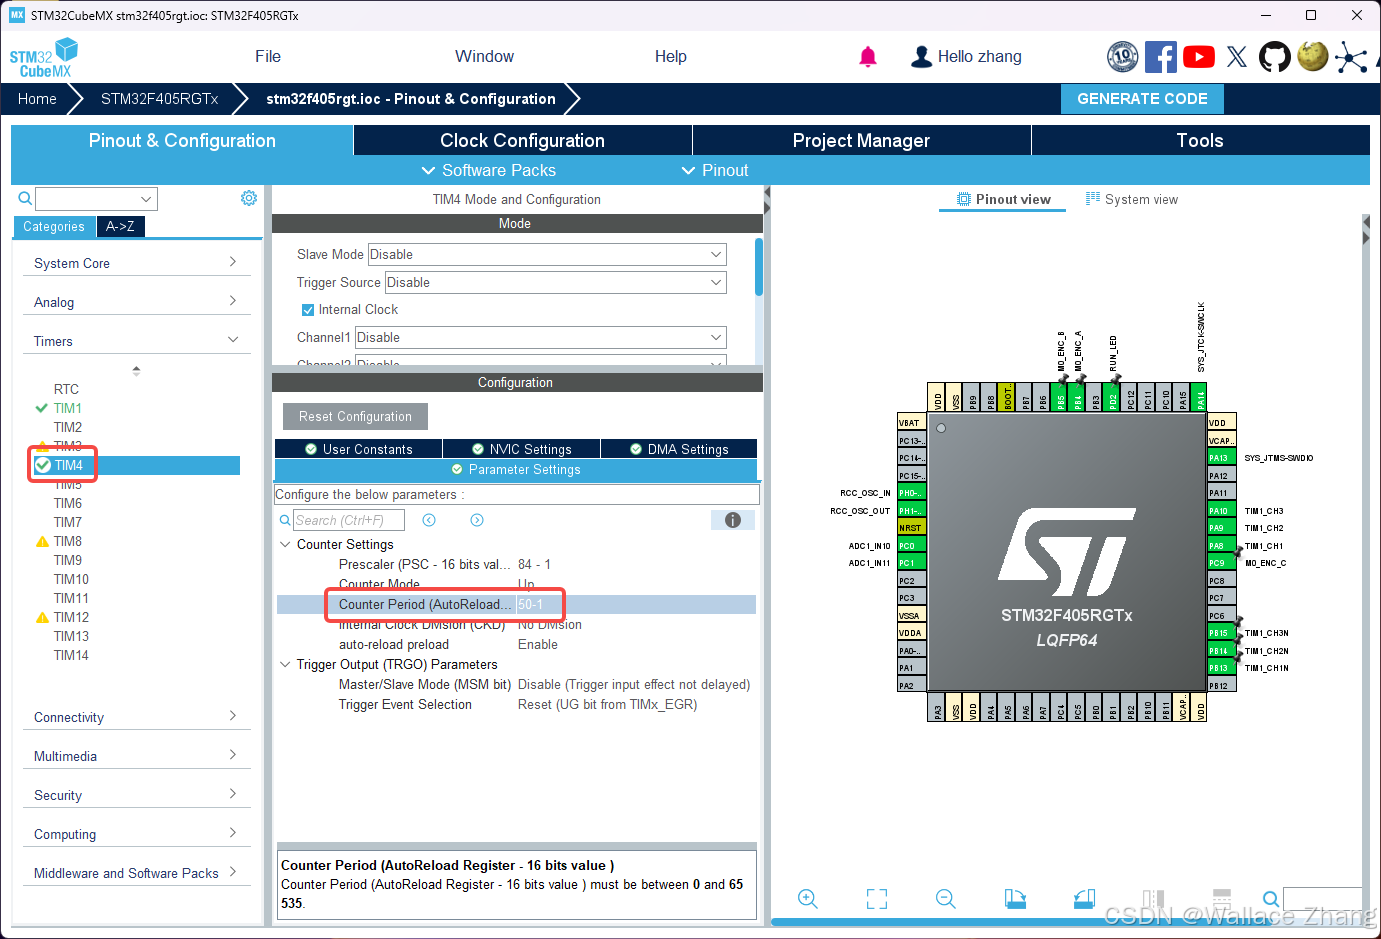The height and width of the screenshot is (939, 1381).
Task: Expand the Analog category
Action: pos(136,302)
